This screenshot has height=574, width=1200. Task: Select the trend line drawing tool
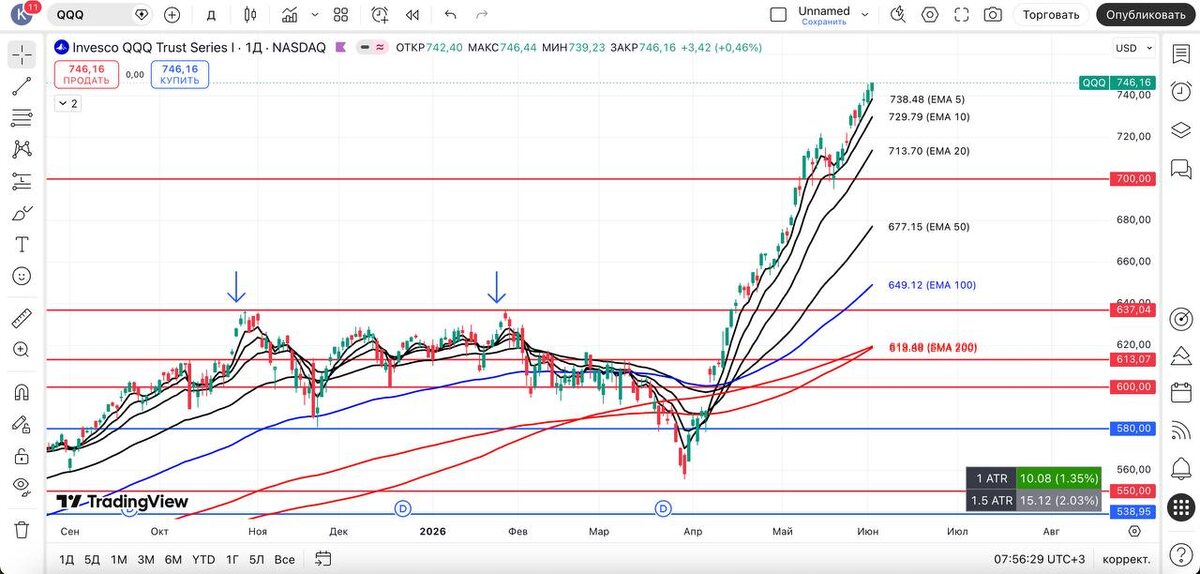click(22, 87)
